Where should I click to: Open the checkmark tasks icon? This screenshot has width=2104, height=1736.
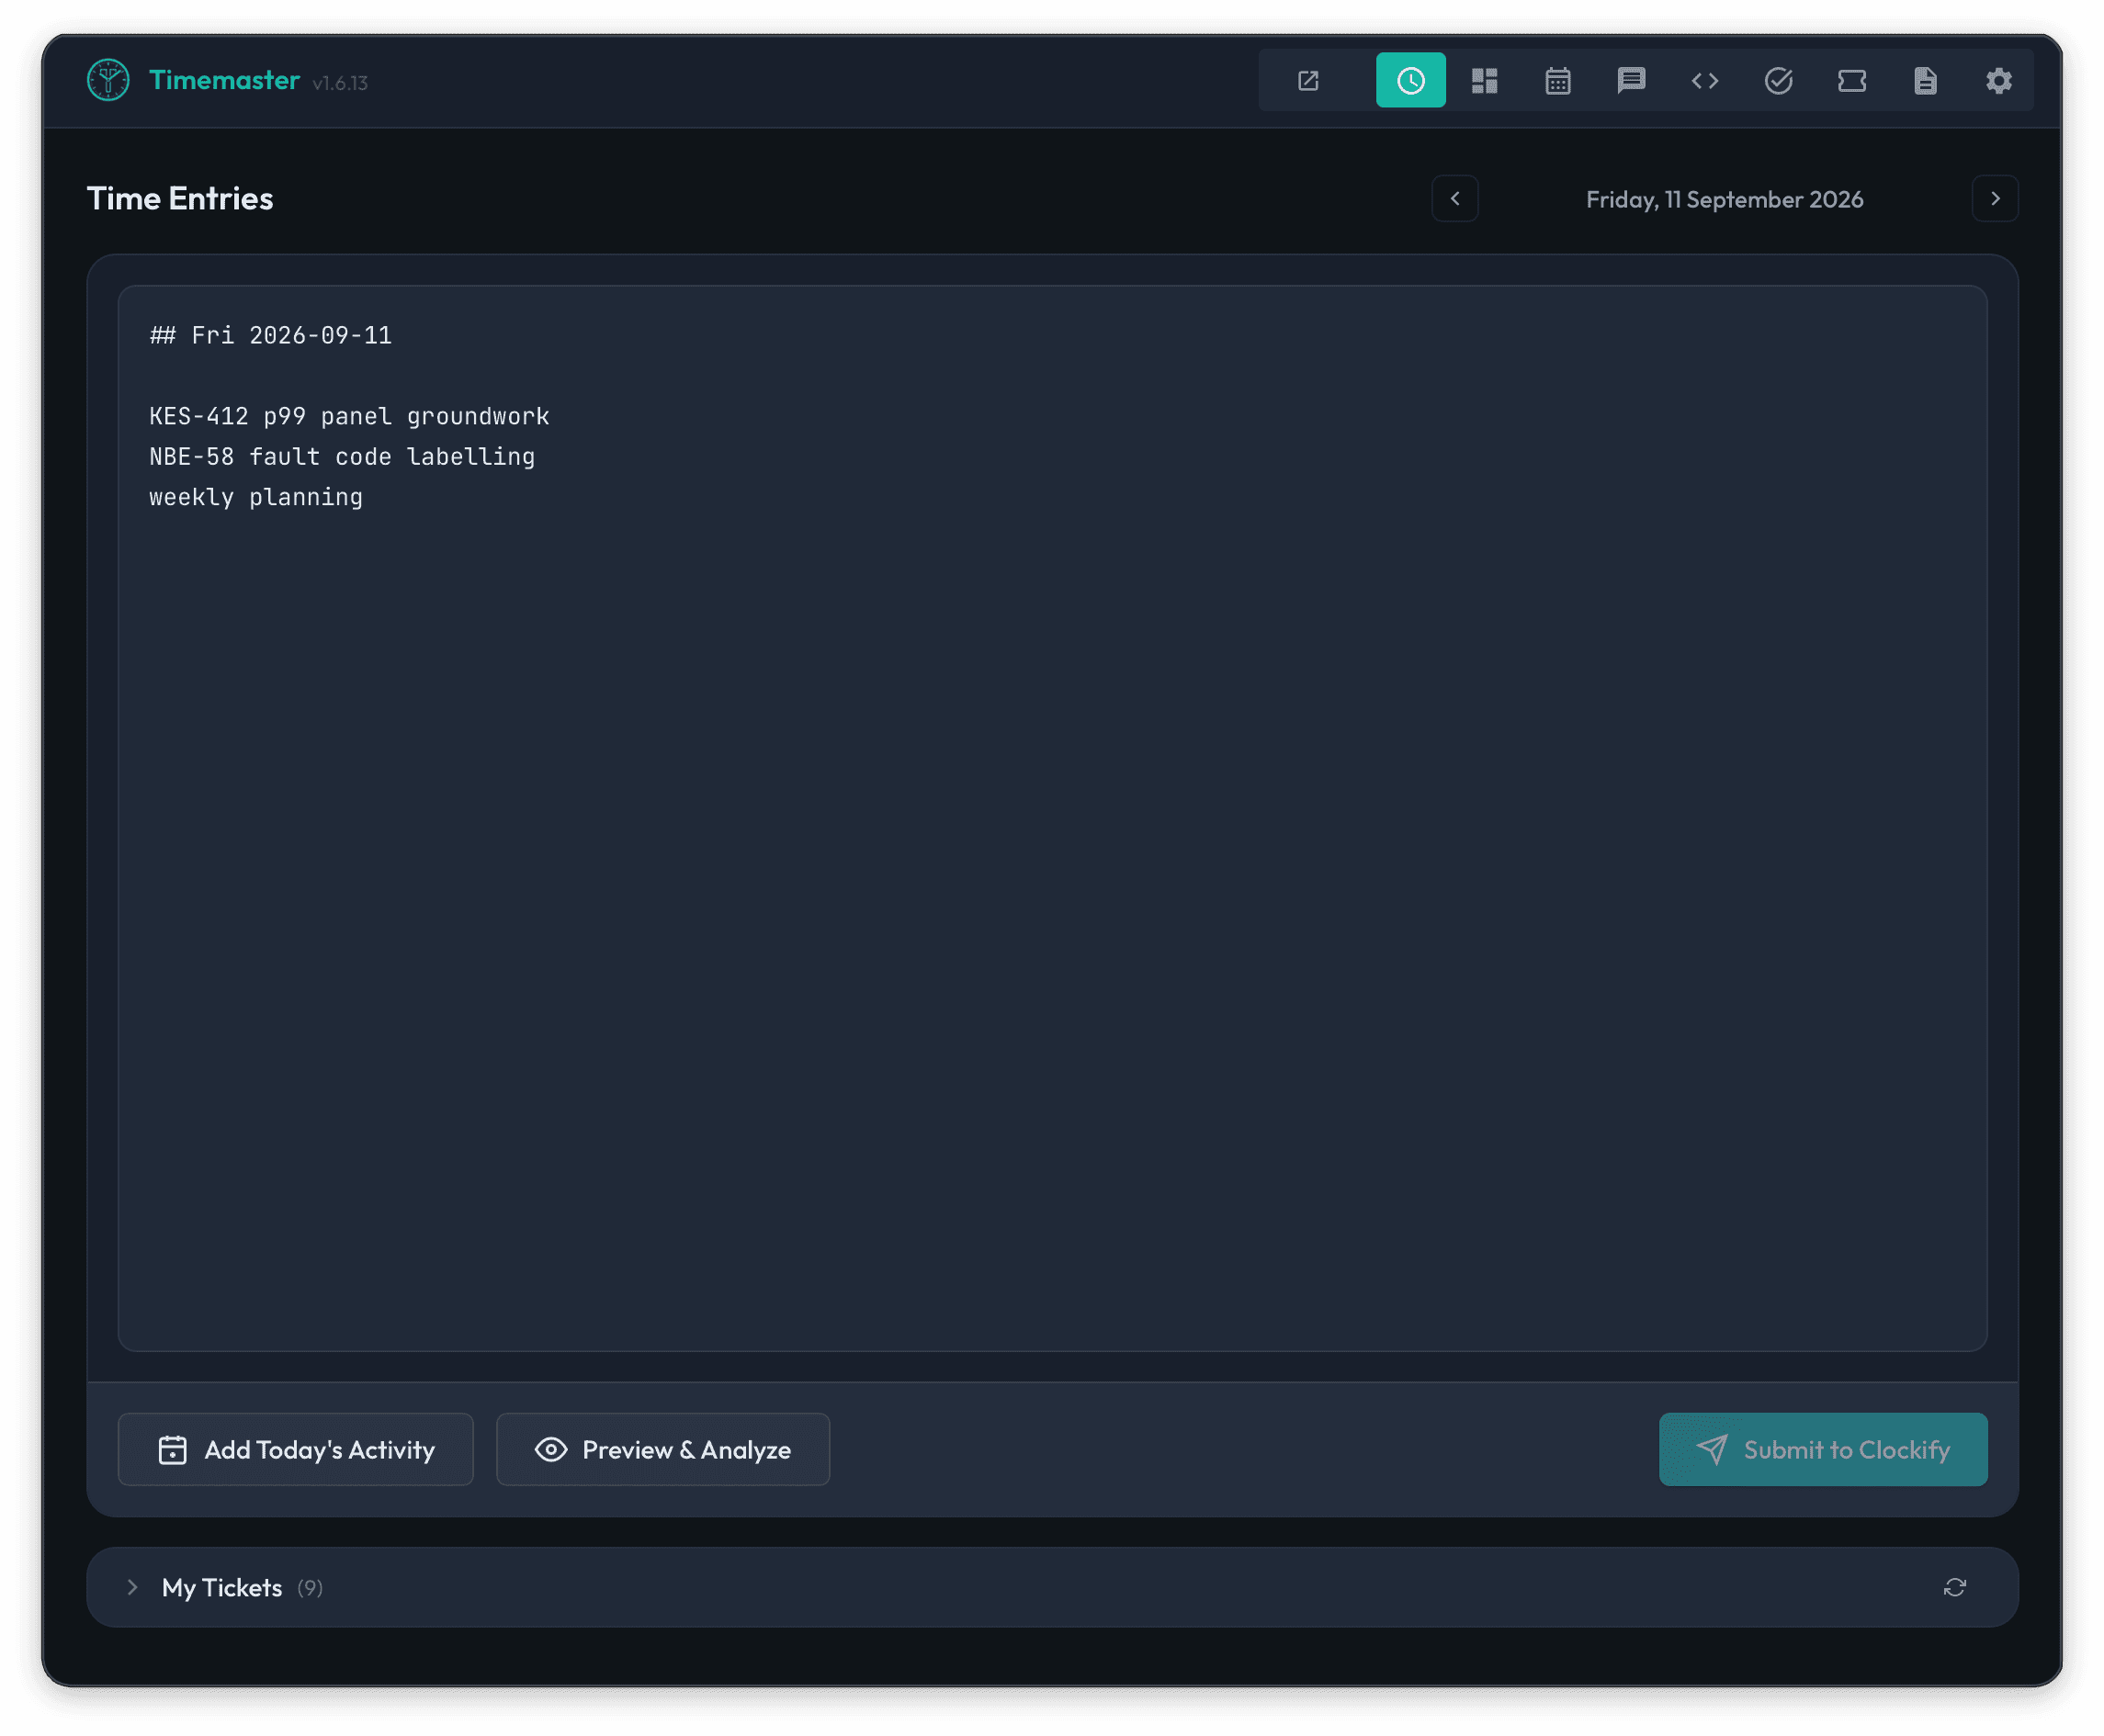[1778, 81]
